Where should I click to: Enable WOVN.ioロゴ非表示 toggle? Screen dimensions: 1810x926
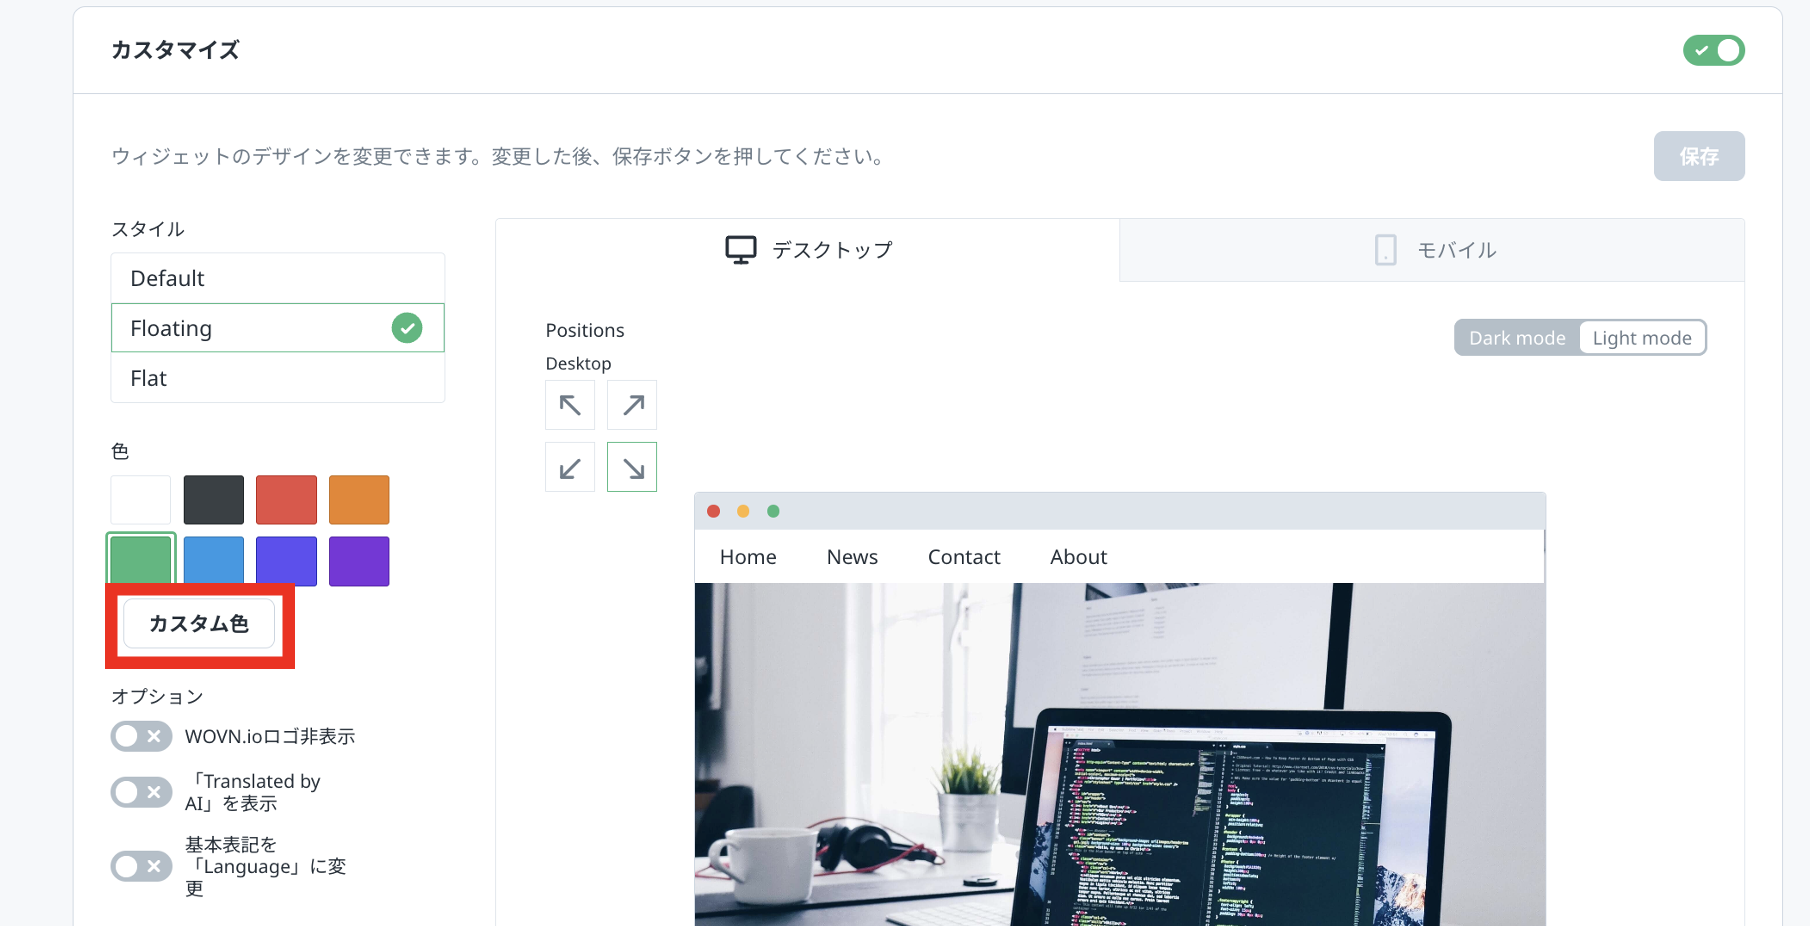(141, 737)
